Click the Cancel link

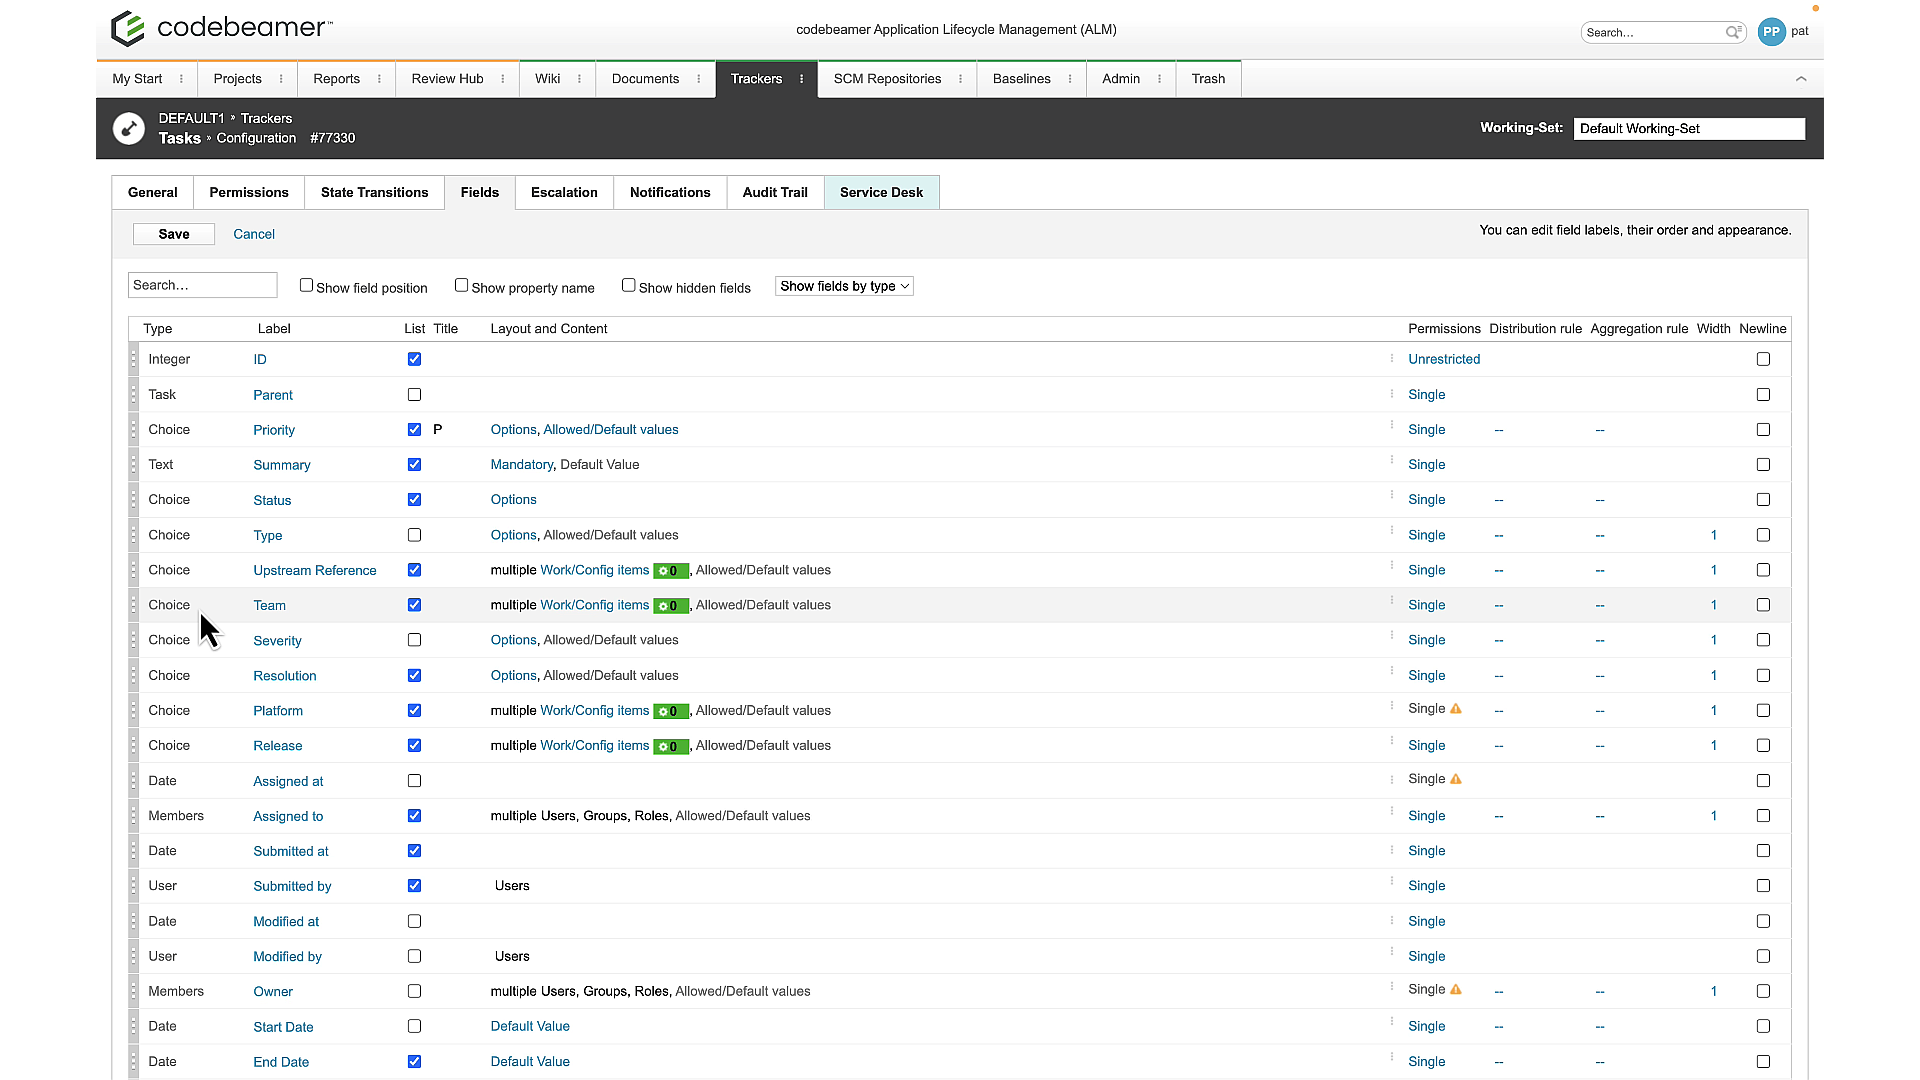[x=254, y=234]
